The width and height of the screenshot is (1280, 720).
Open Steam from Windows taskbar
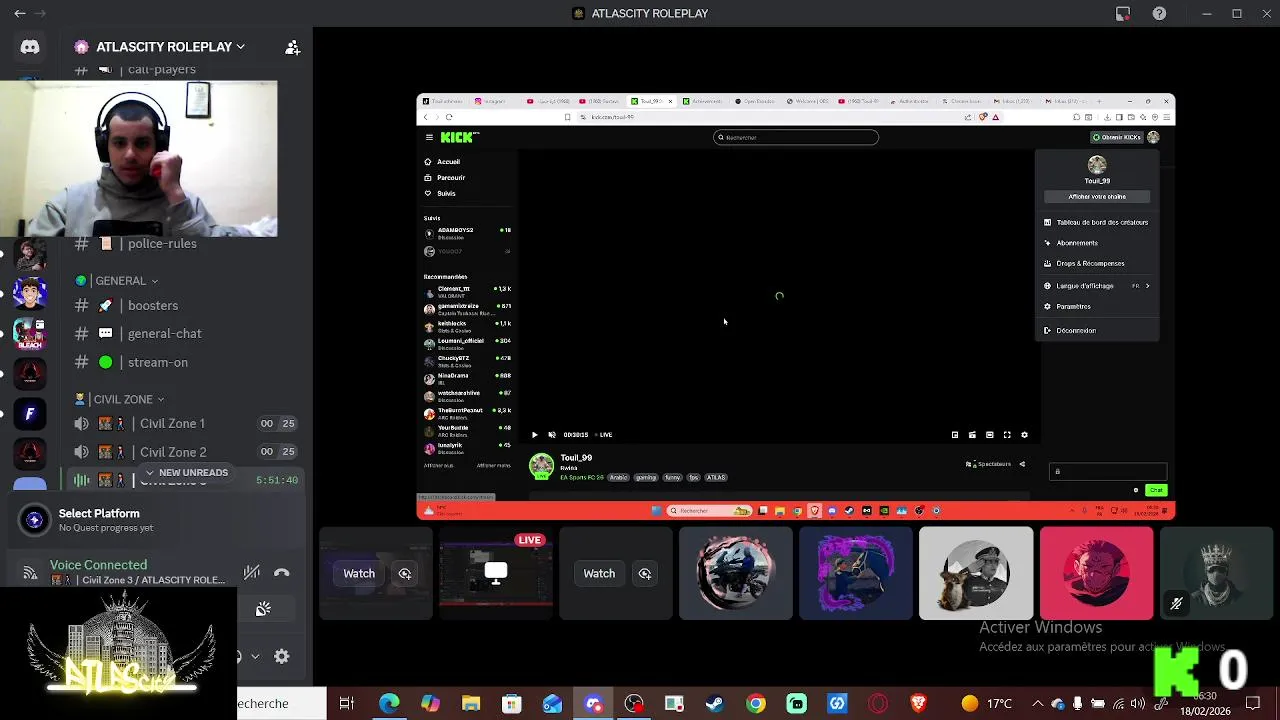(x=715, y=704)
